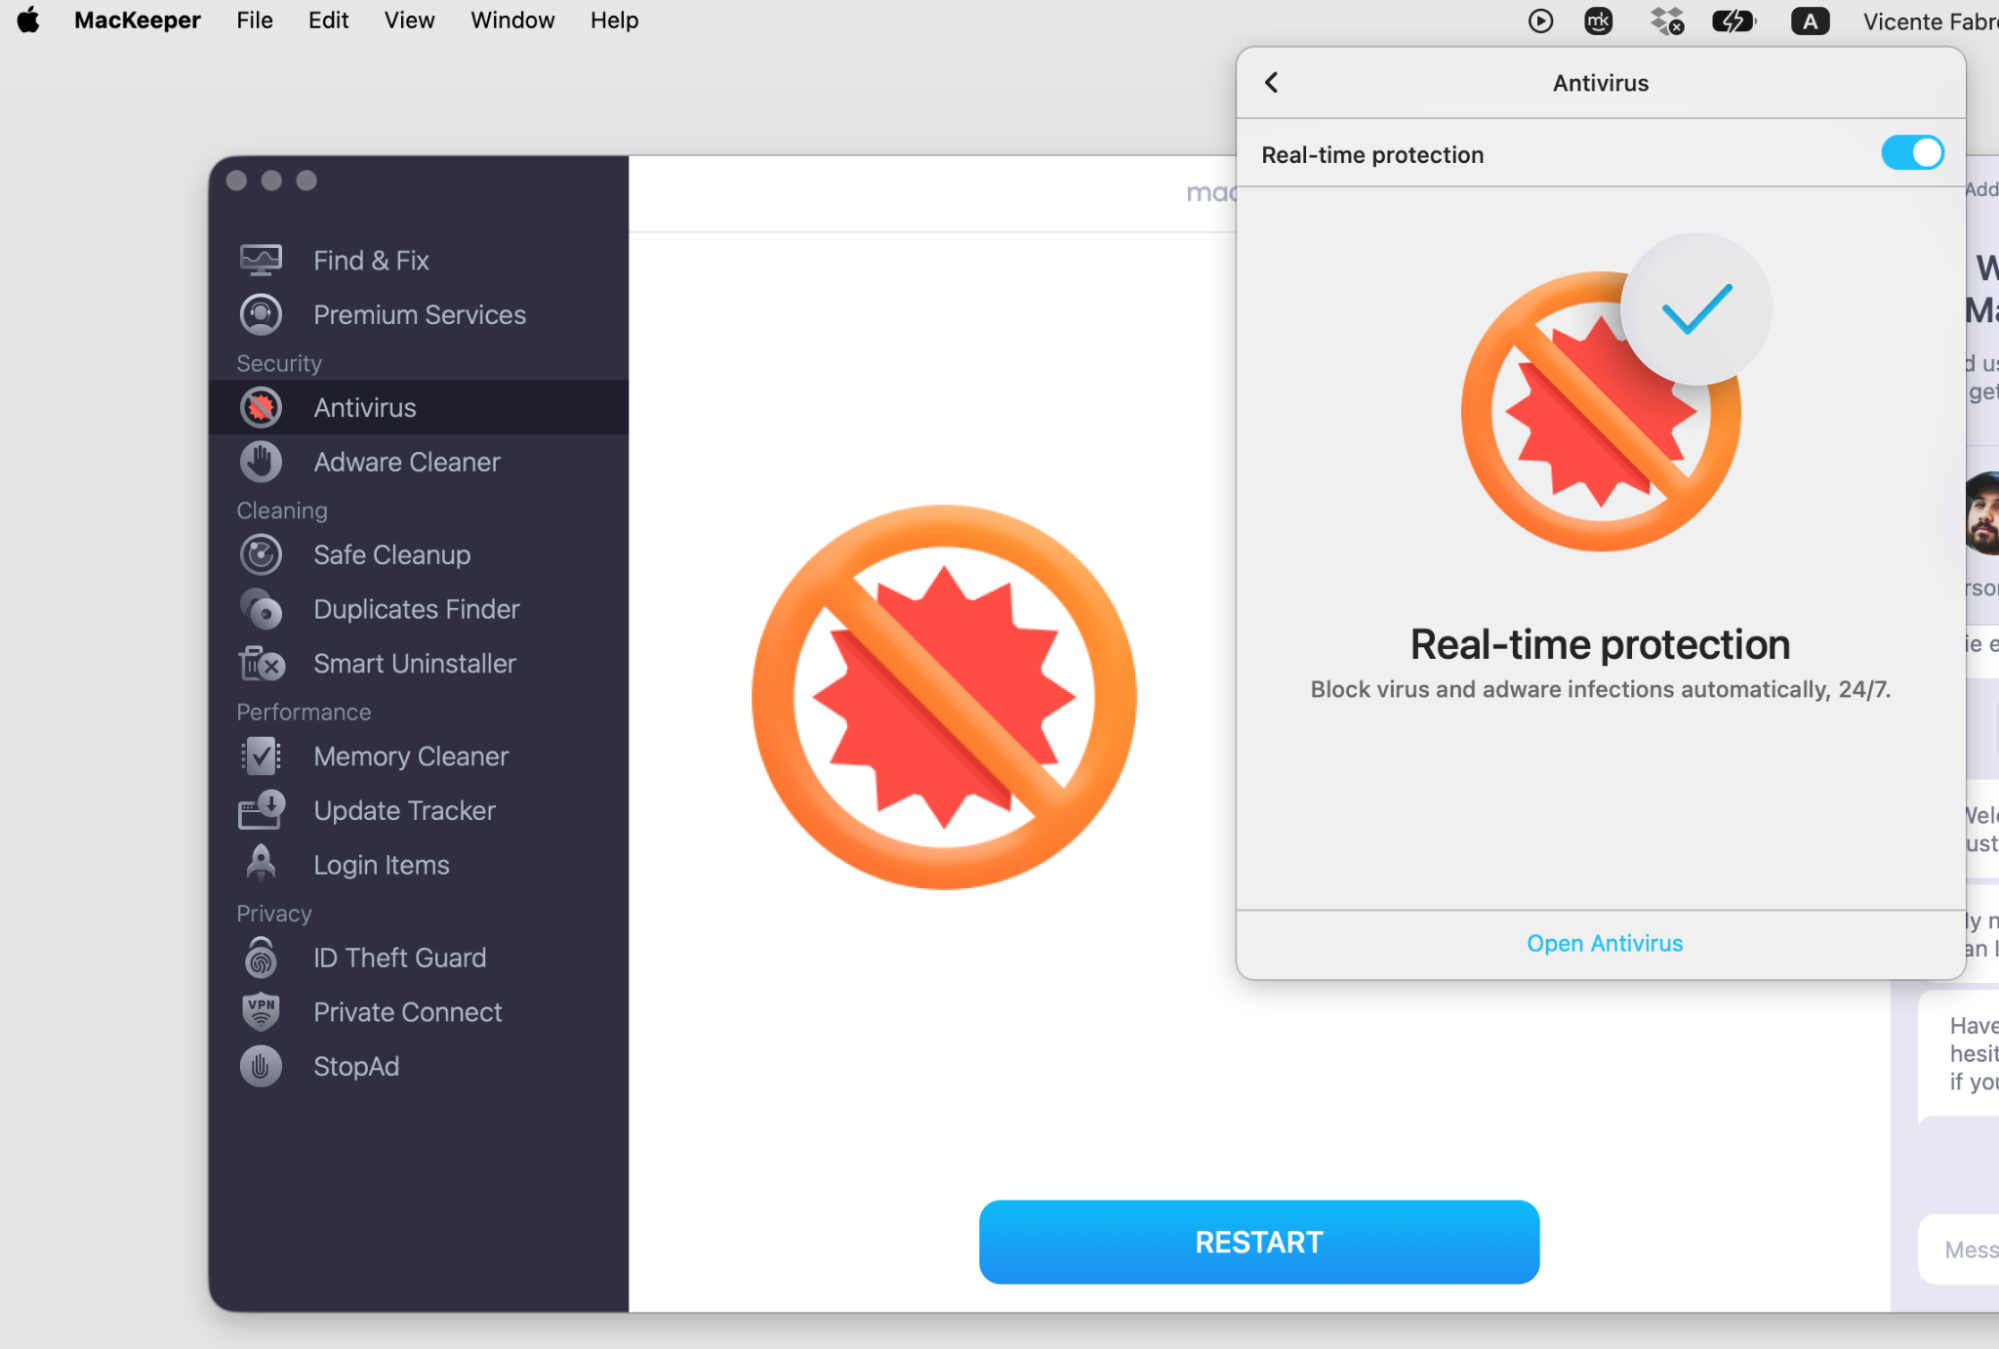Select Antivirus label in sidebar

[365, 407]
